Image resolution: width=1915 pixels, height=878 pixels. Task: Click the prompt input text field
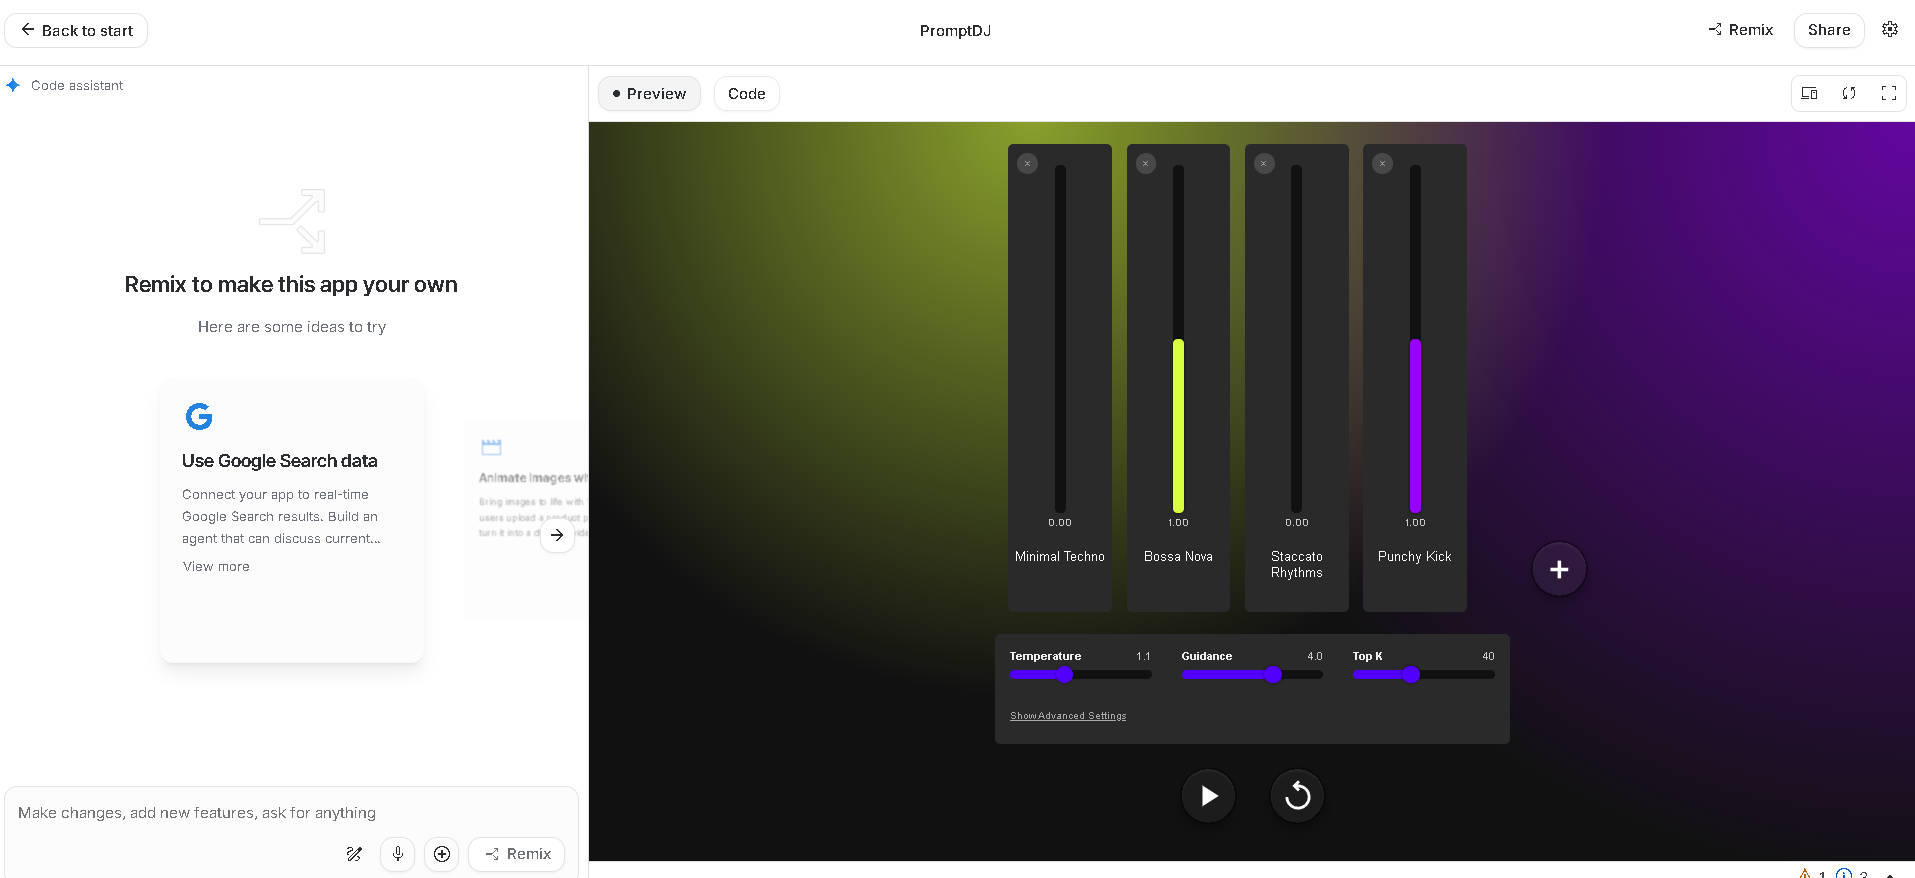[290, 813]
